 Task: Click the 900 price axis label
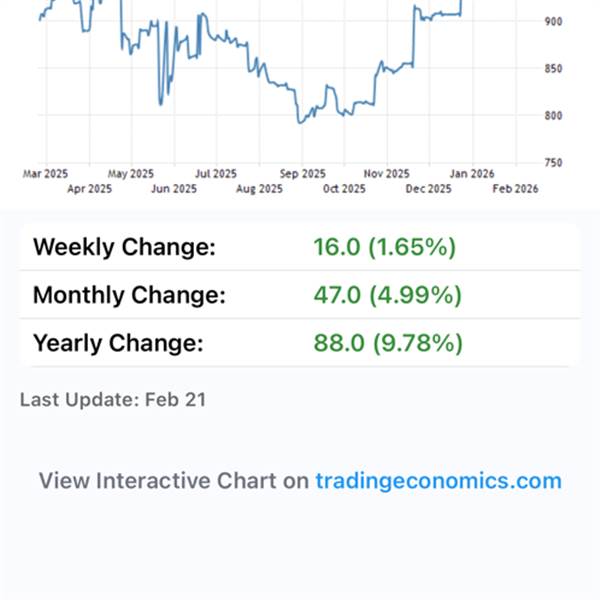553,21
